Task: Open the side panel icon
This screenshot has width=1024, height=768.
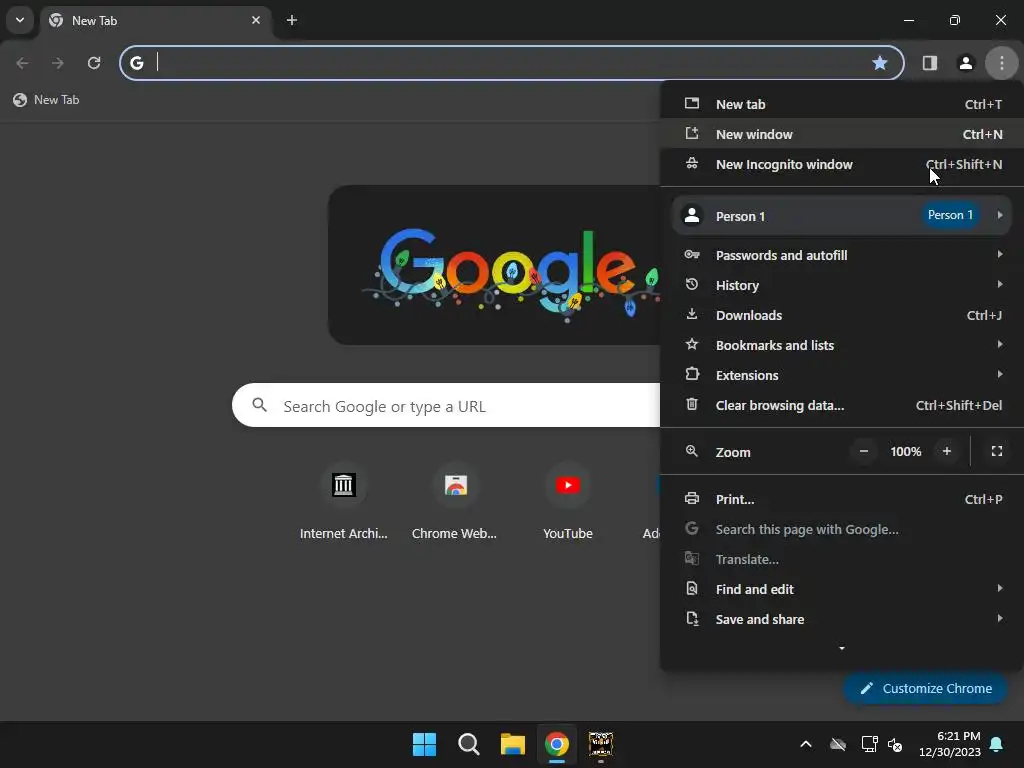Action: pos(929,63)
